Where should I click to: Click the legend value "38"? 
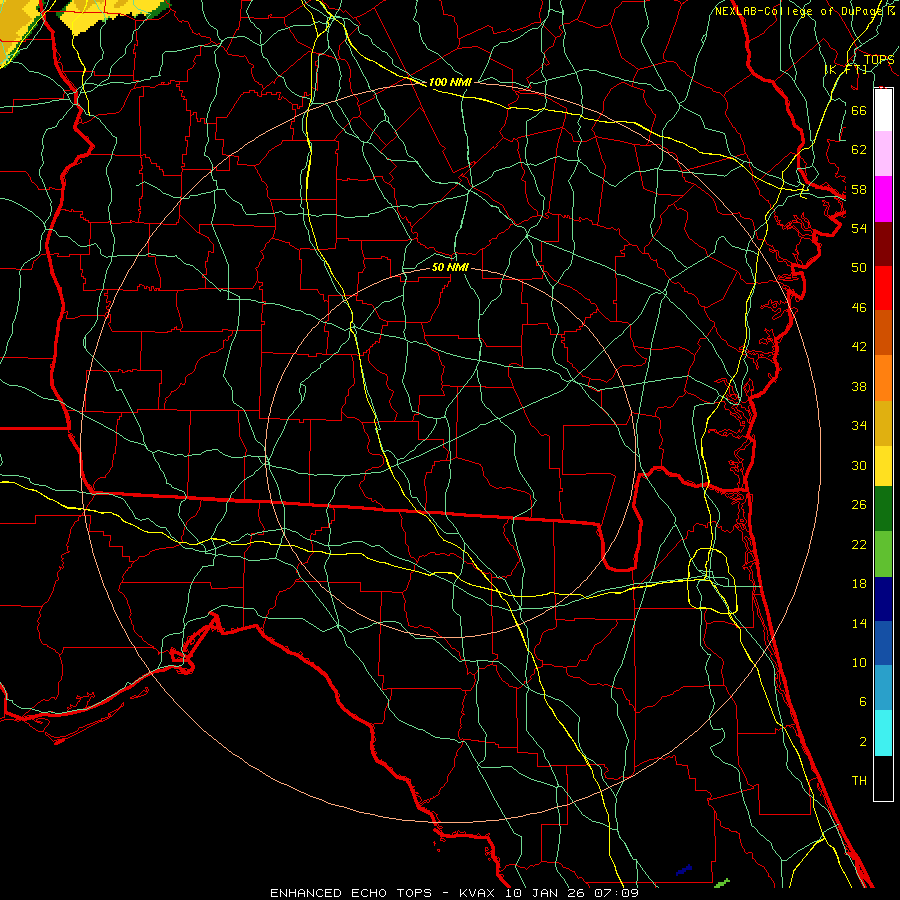(859, 386)
